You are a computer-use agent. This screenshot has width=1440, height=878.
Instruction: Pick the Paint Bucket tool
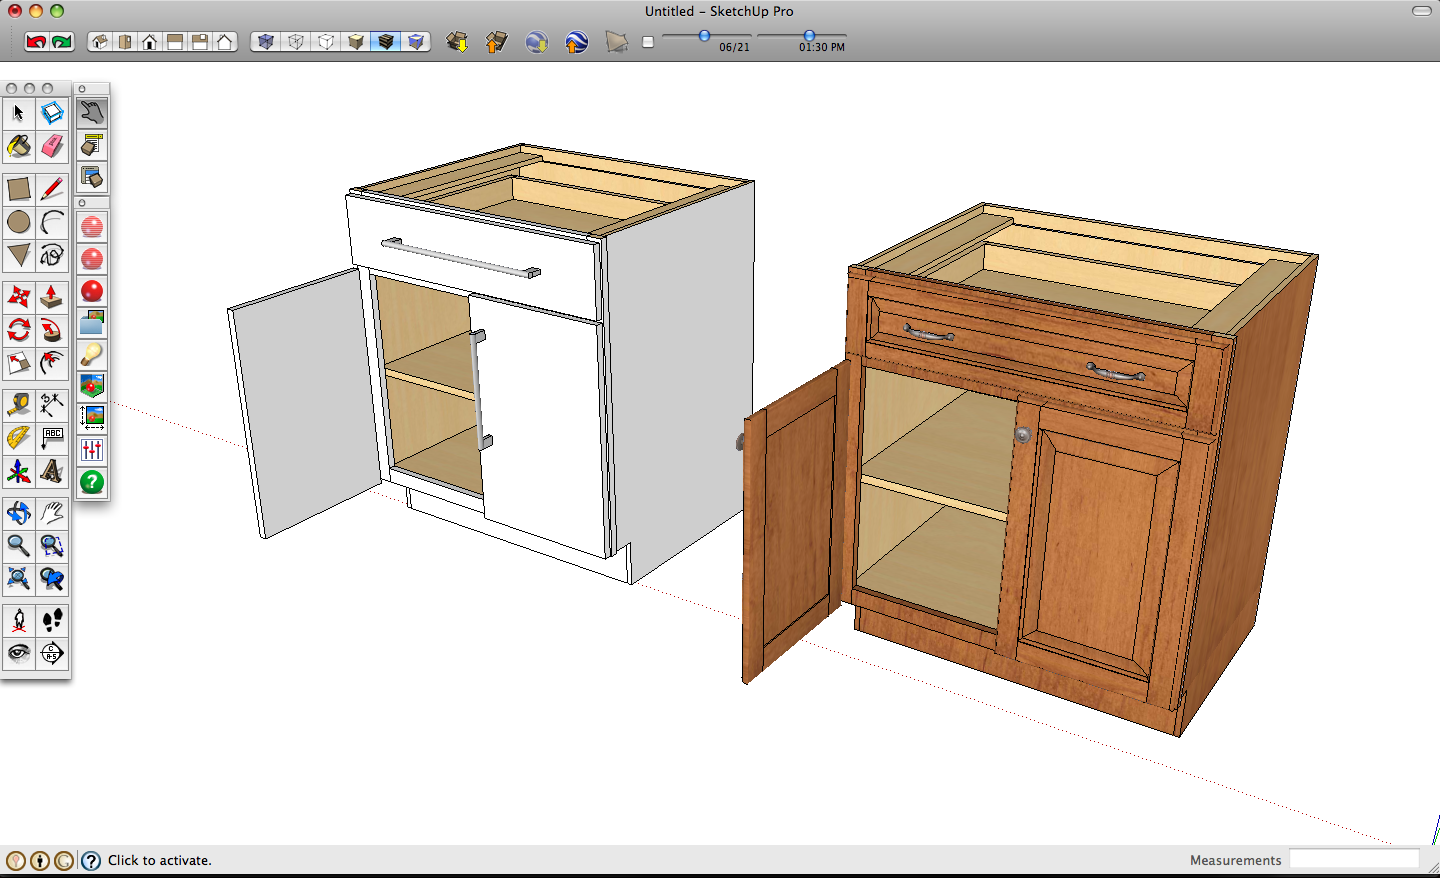coord(19,146)
